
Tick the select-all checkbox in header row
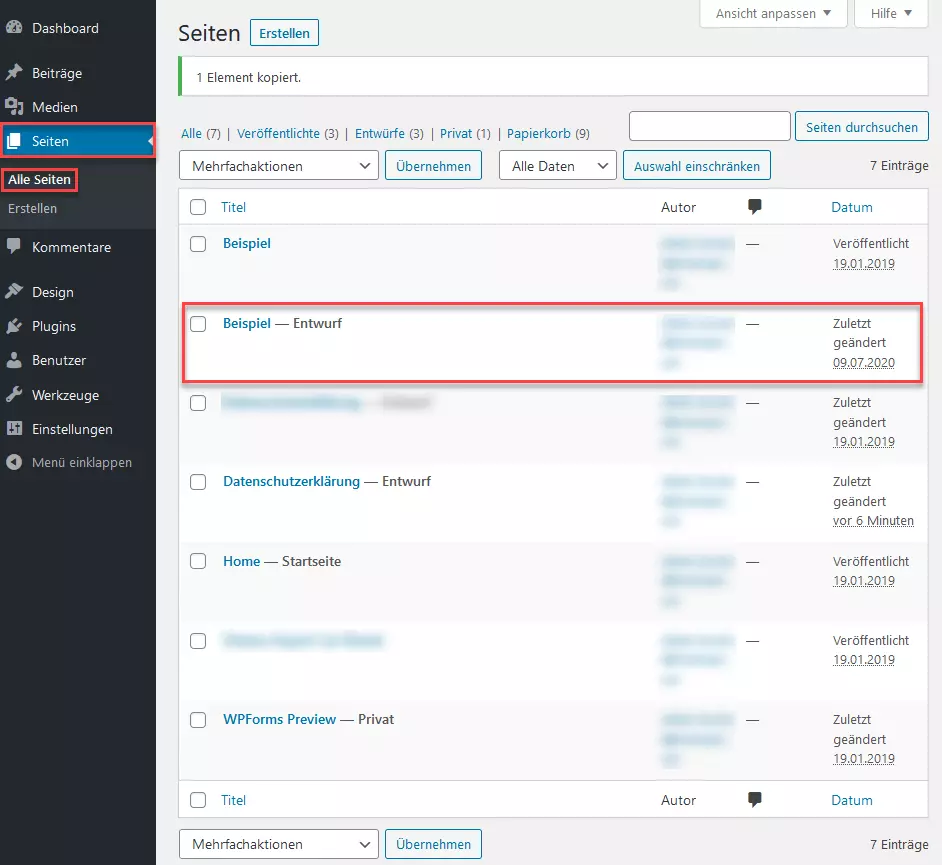(198, 207)
